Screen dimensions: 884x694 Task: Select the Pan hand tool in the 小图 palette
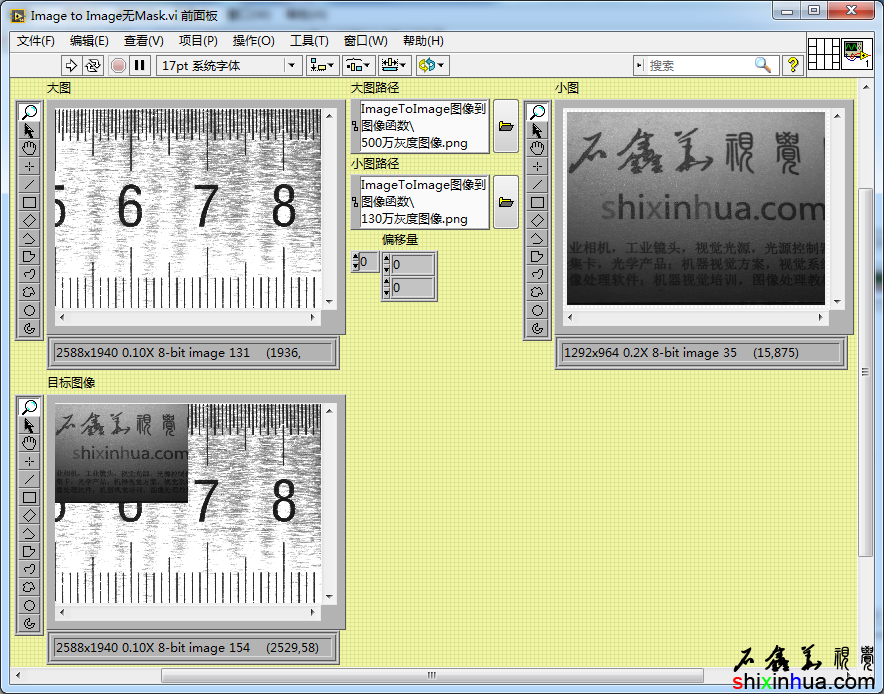tap(538, 148)
